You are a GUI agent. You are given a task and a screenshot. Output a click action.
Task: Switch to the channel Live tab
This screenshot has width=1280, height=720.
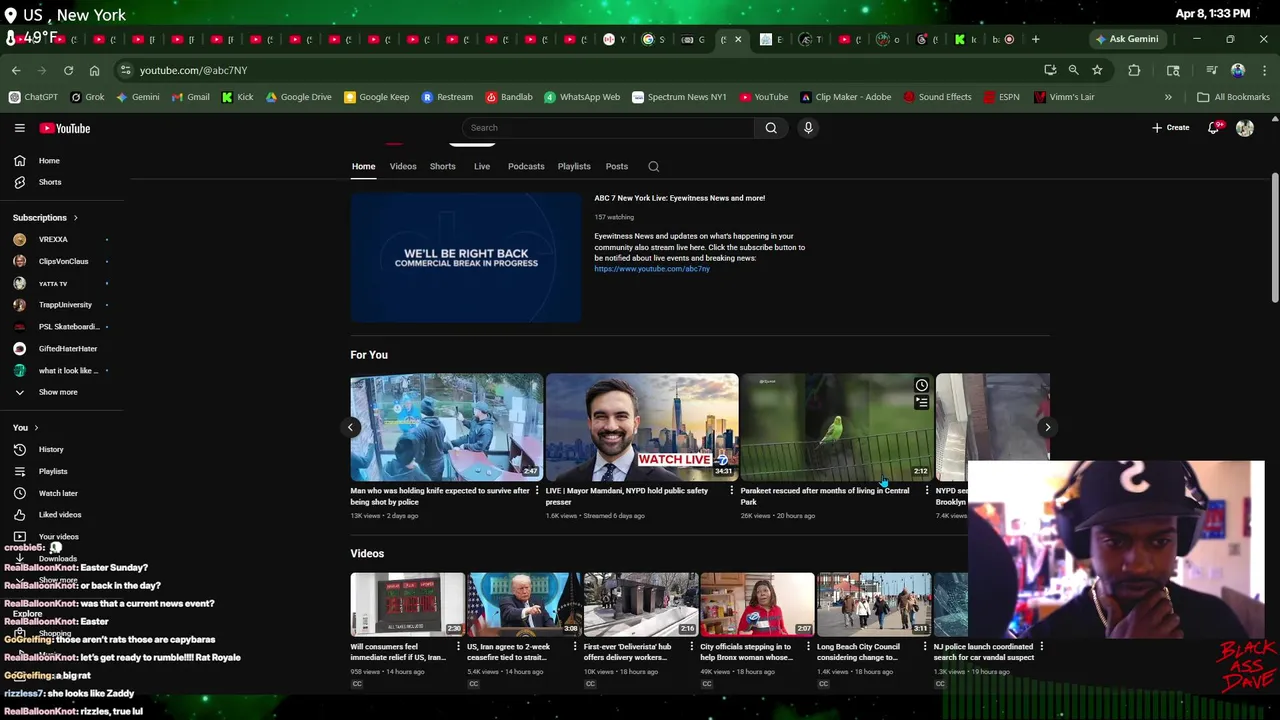(x=482, y=166)
